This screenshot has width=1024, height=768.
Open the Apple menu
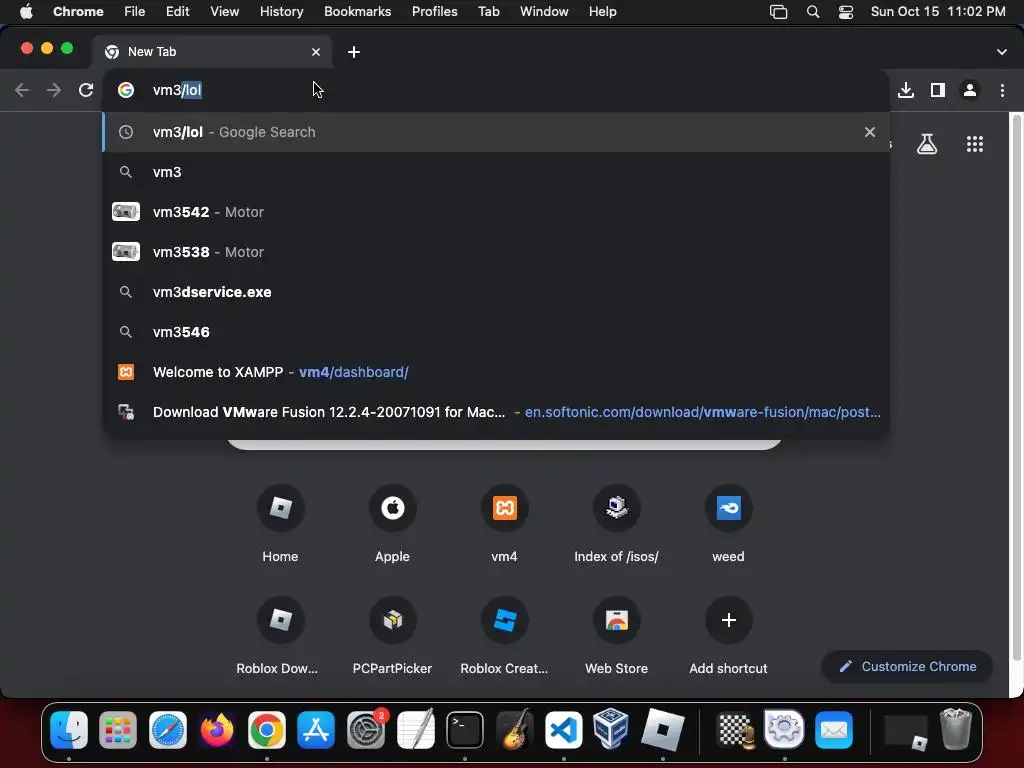[26, 12]
